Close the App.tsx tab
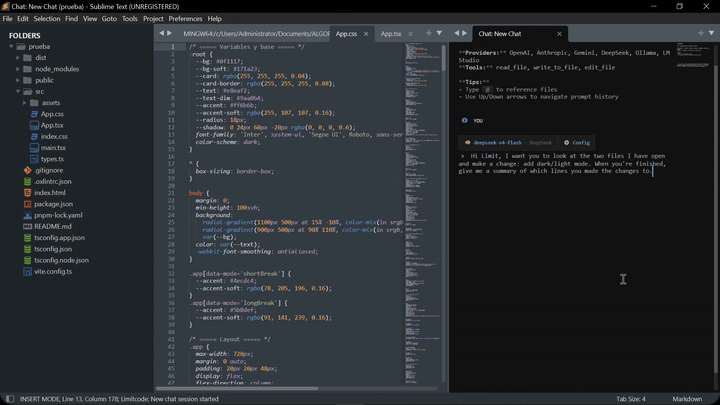 (x=411, y=34)
